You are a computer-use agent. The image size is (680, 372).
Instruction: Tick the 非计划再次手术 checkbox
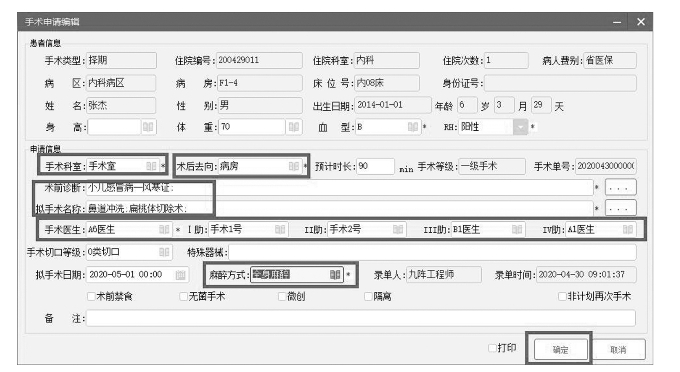(562, 297)
